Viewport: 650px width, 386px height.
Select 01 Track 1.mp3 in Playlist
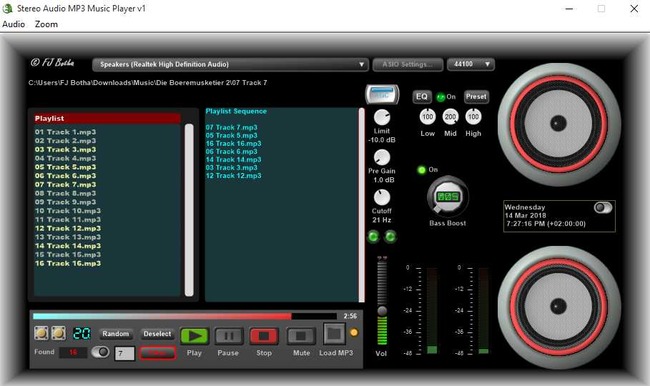pyautogui.click(x=65, y=132)
